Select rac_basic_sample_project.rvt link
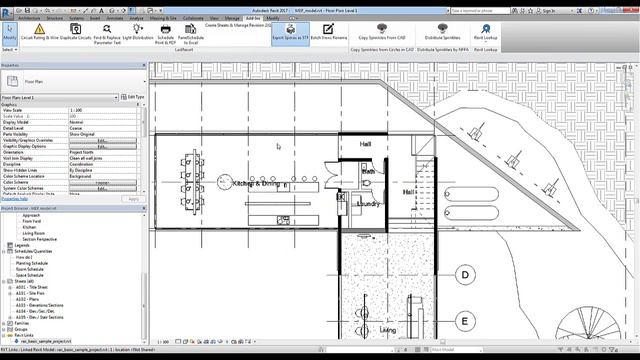 coord(46,341)
